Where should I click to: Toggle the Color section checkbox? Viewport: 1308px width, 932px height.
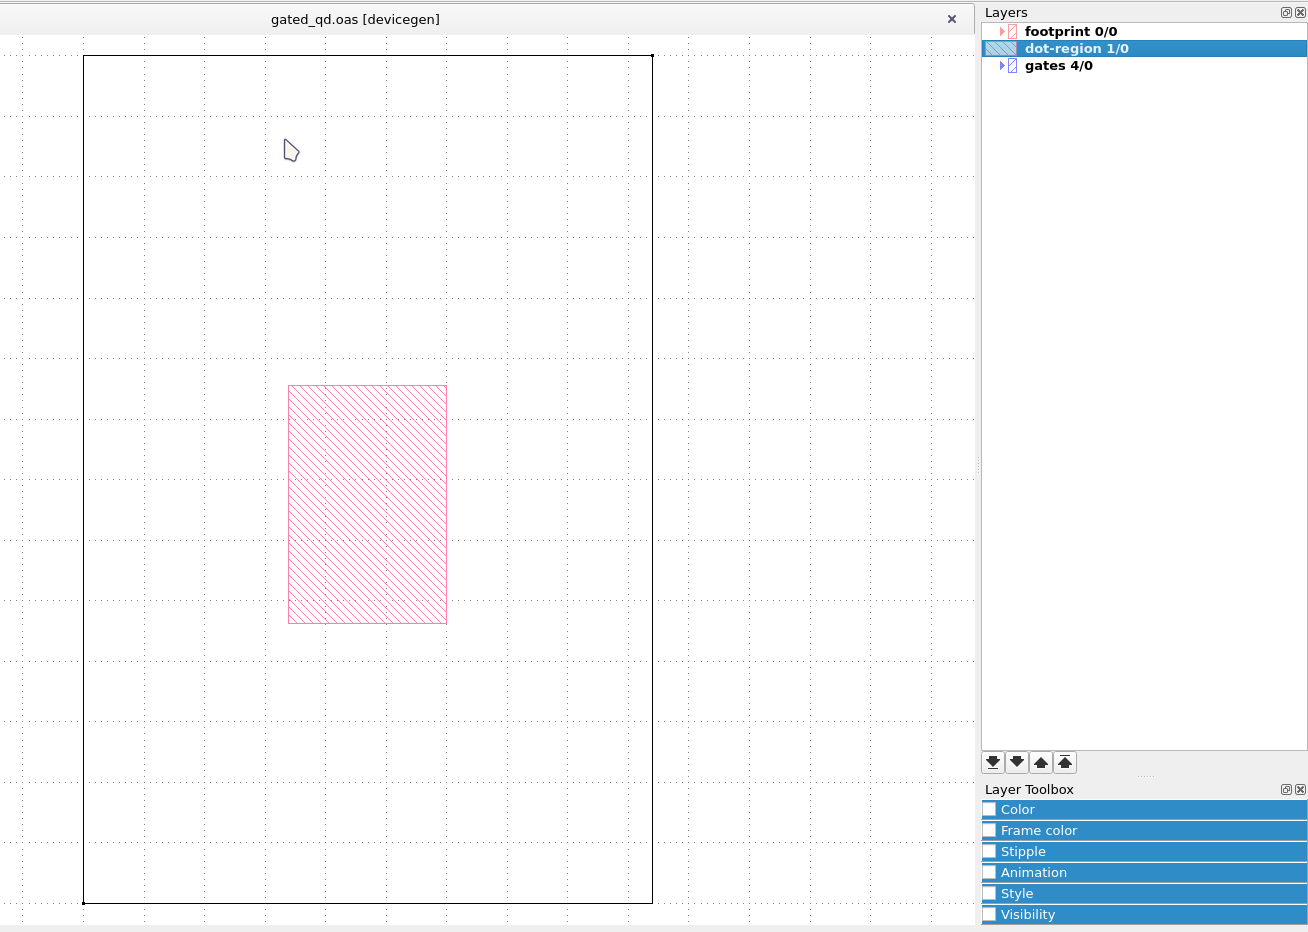coord(990,810)
